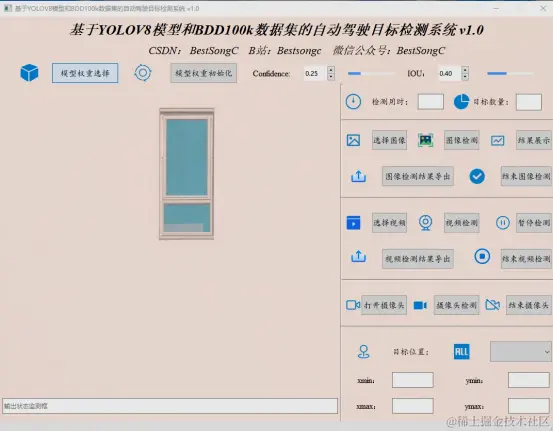
Task: Click the blue checkmark icon beside 结束图像检测
Action: [x=477, y=176]
